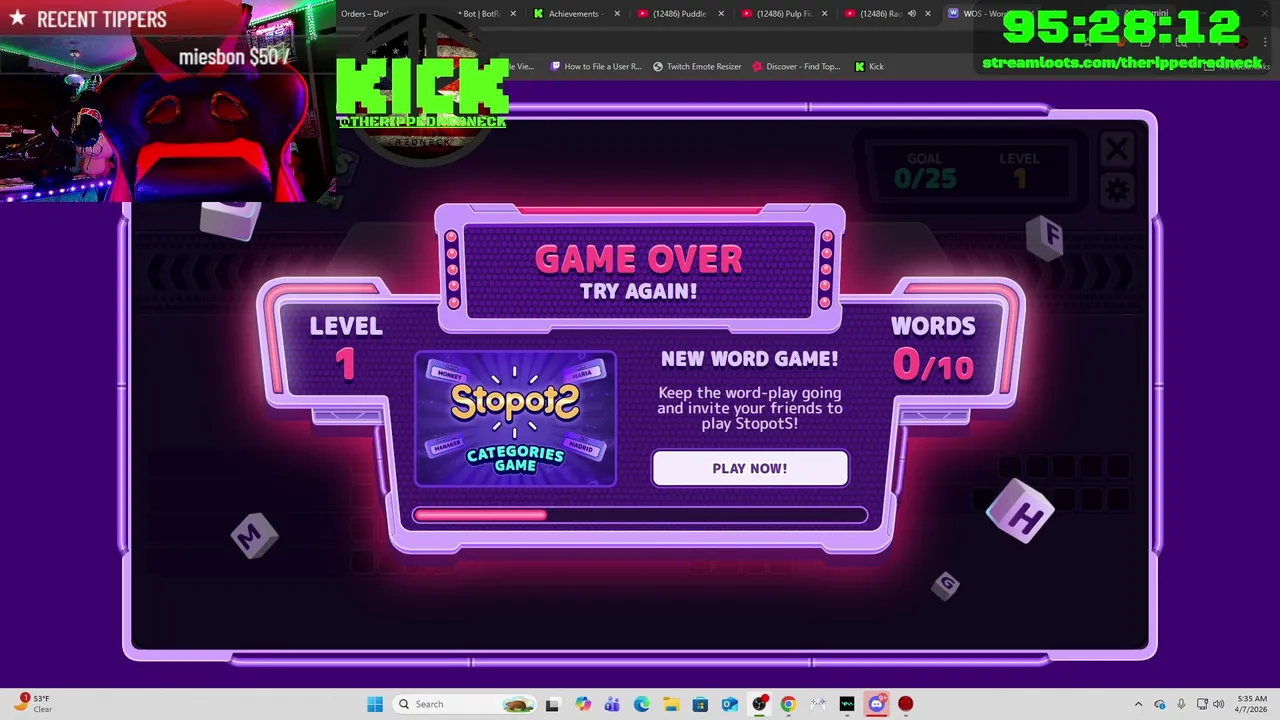
Task: Open Microsoft Edge from the taskbar
Action: [641, 704]
